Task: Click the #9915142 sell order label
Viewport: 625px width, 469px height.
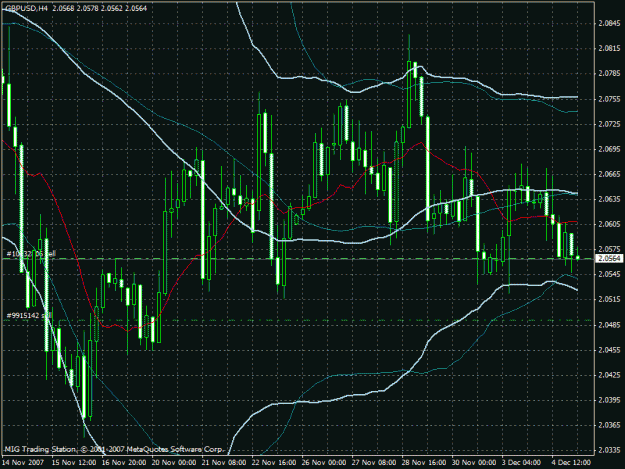Action: (x=29, y=316)
